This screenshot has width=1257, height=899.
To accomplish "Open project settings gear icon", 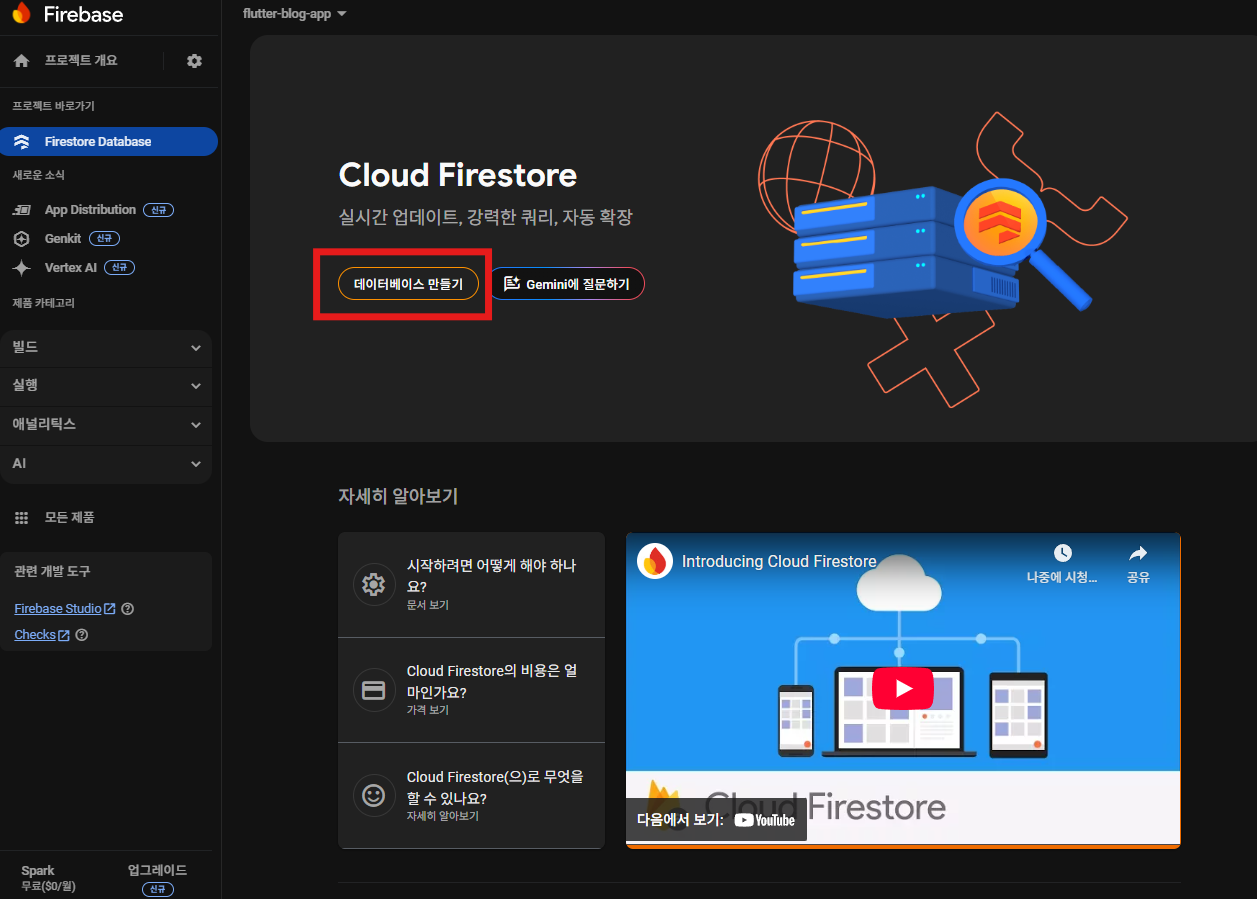I will (x=194, y=61).
